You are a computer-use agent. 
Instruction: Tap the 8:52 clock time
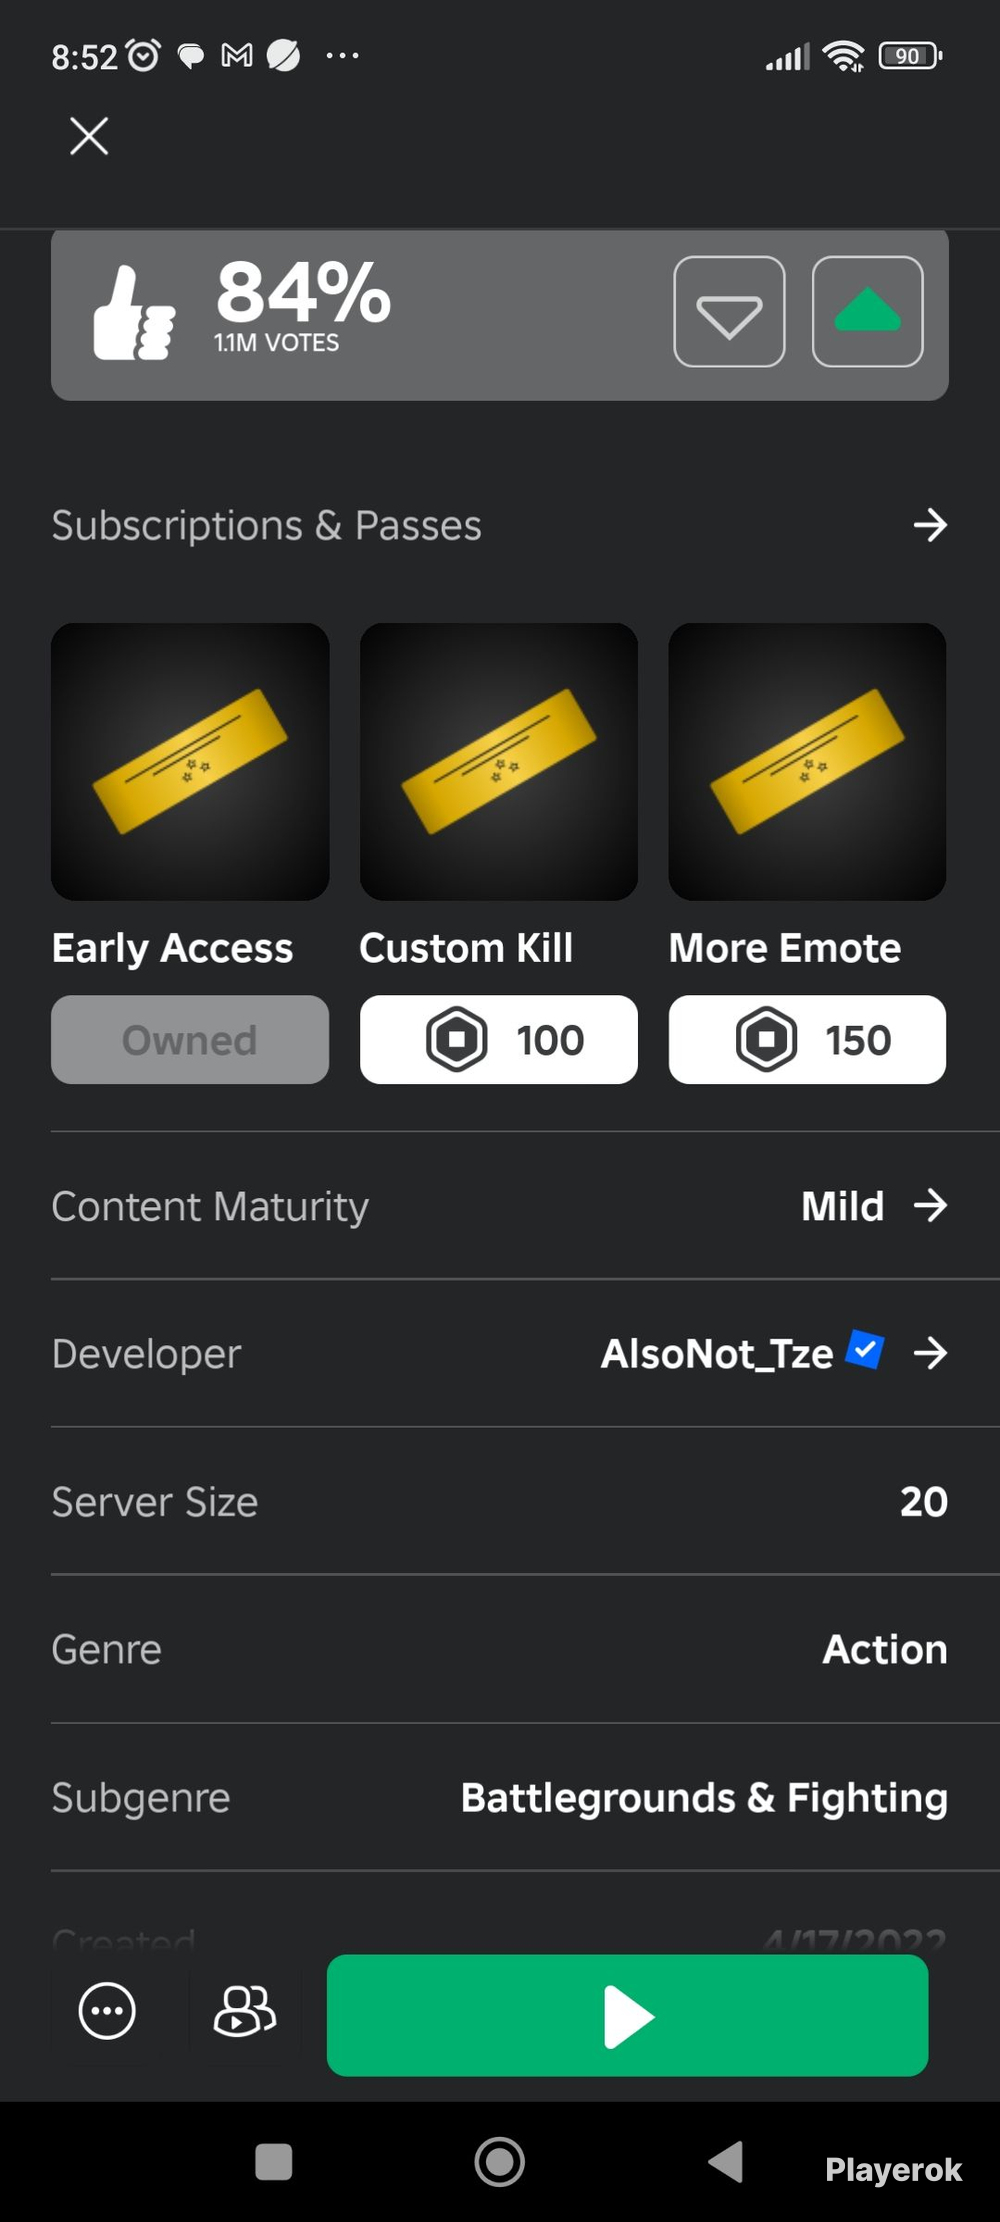click(x=85, y=57)
